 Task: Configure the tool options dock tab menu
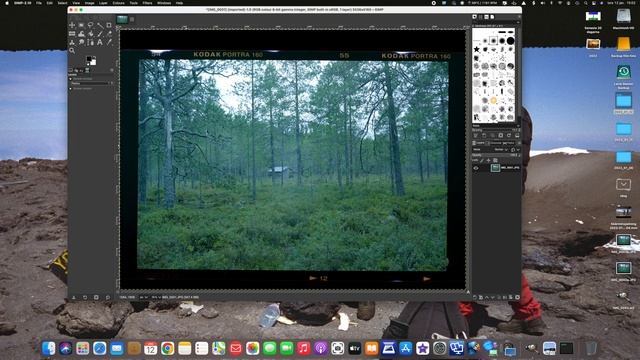[x=112, y=70]
